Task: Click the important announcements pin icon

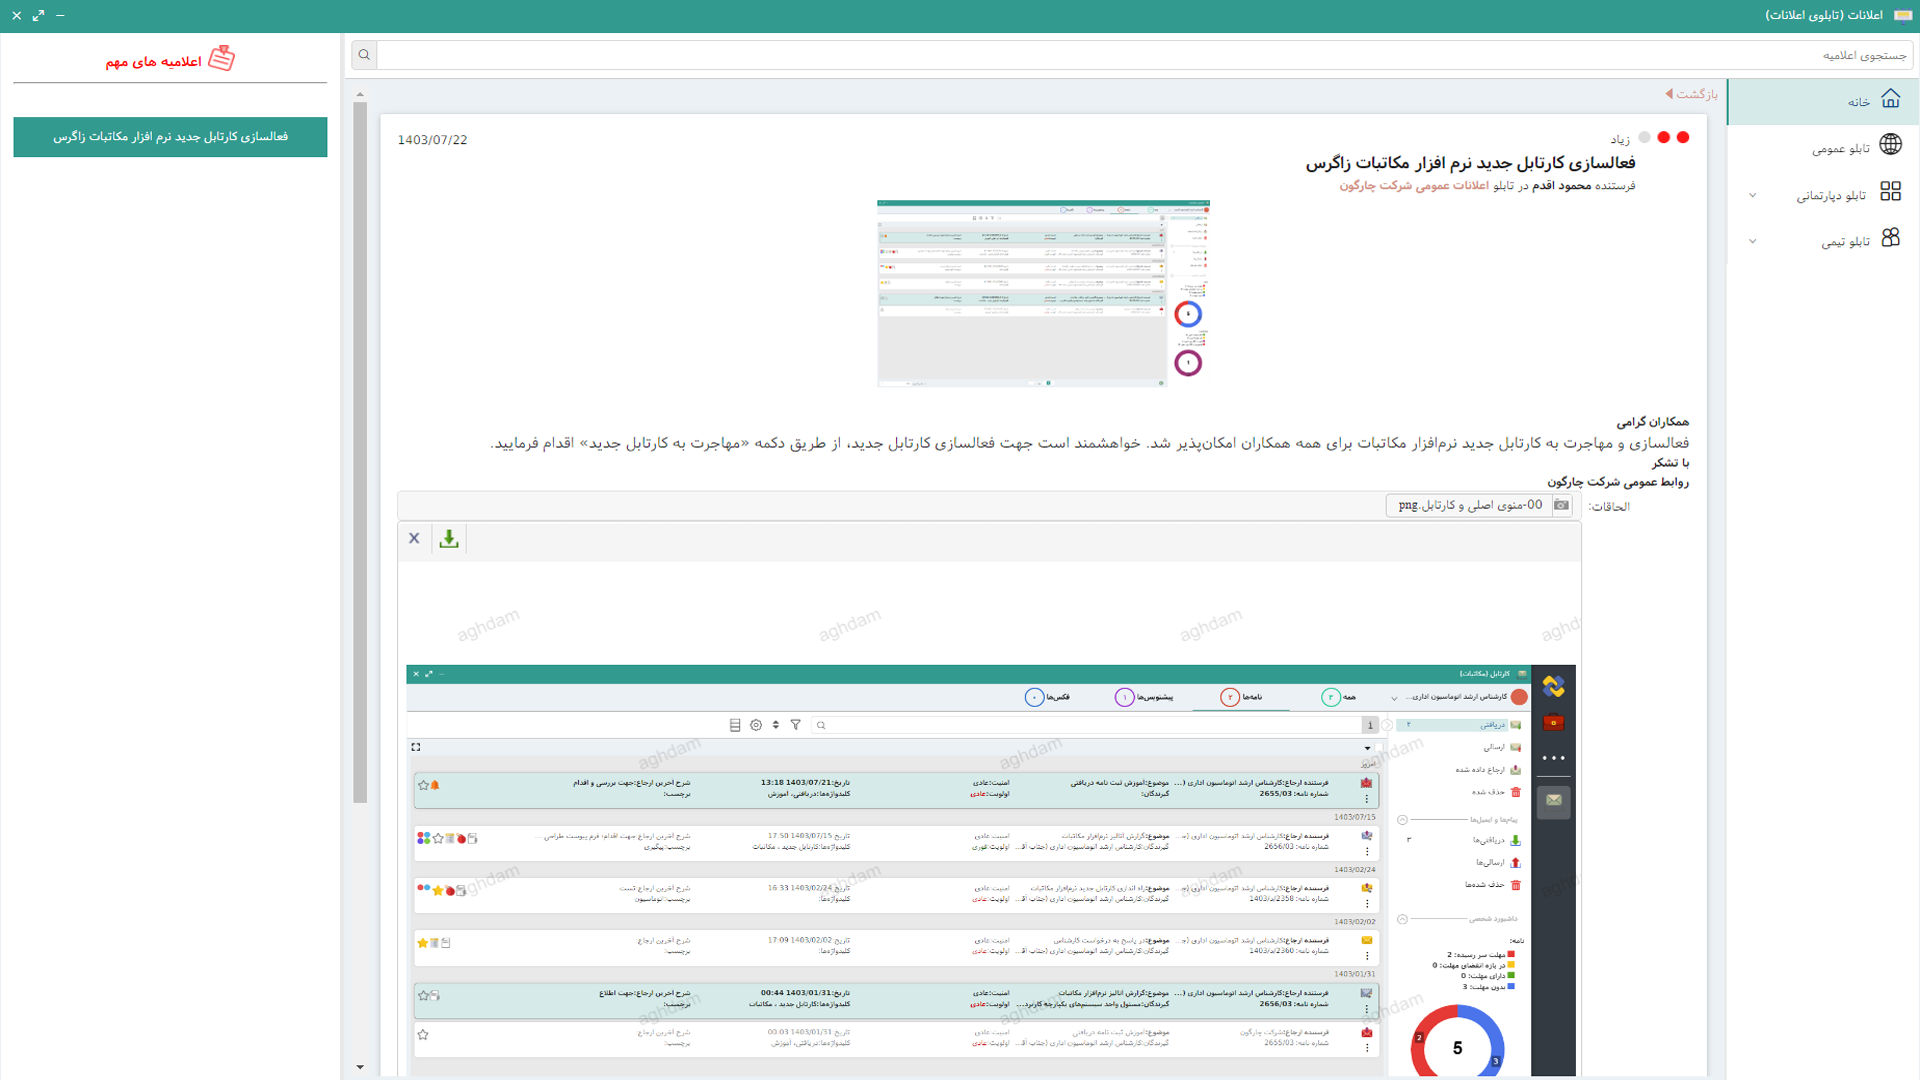Action: [x=222, y=59]
